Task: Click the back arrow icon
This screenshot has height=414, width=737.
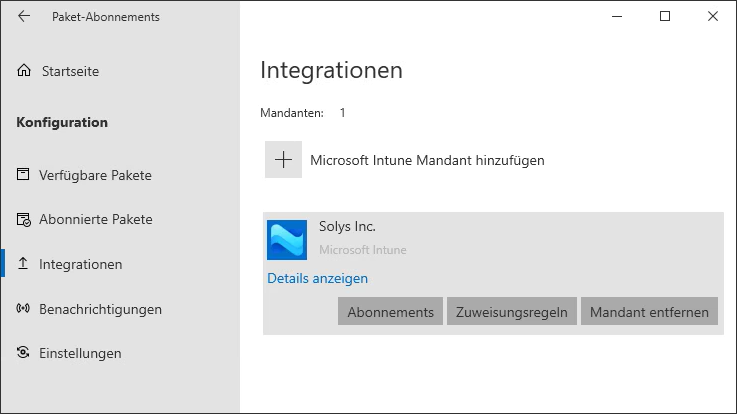Action: [24, 17]
